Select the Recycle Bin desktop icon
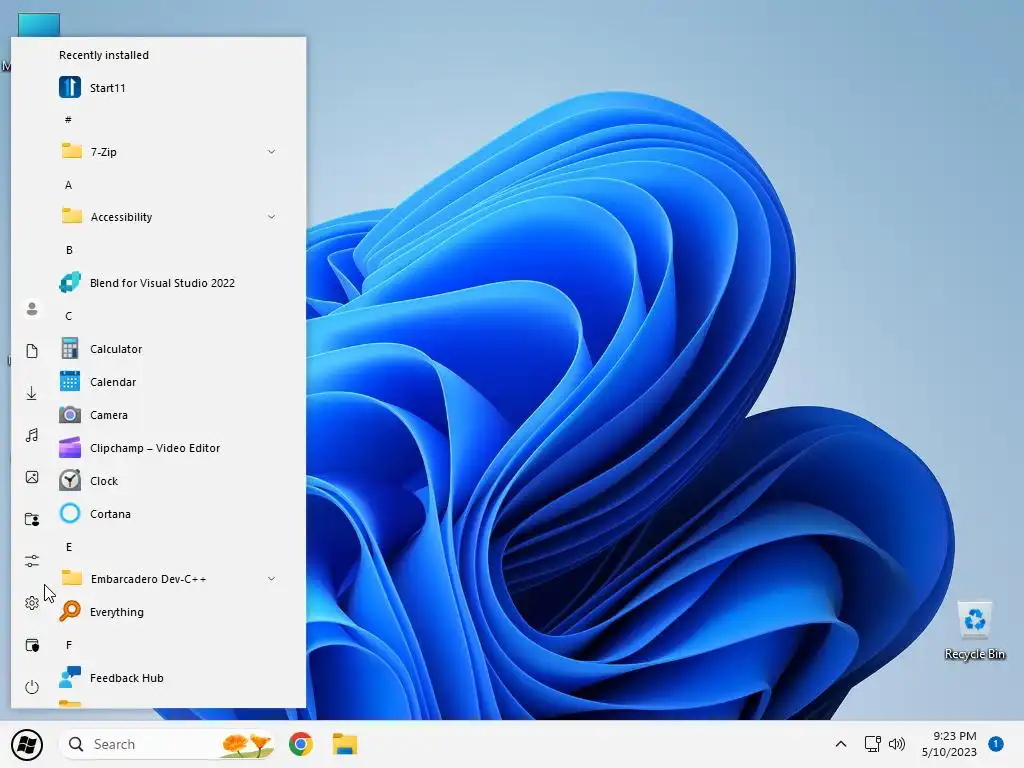 [975, 631]
